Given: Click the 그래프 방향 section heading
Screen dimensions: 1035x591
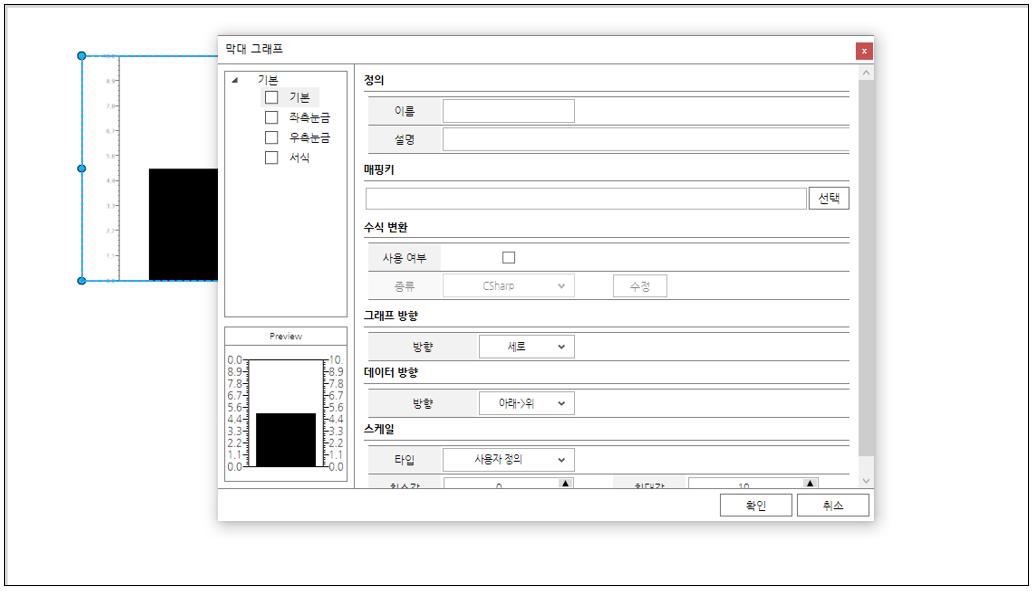Looking at the screenshot, I should click(391, 316).
